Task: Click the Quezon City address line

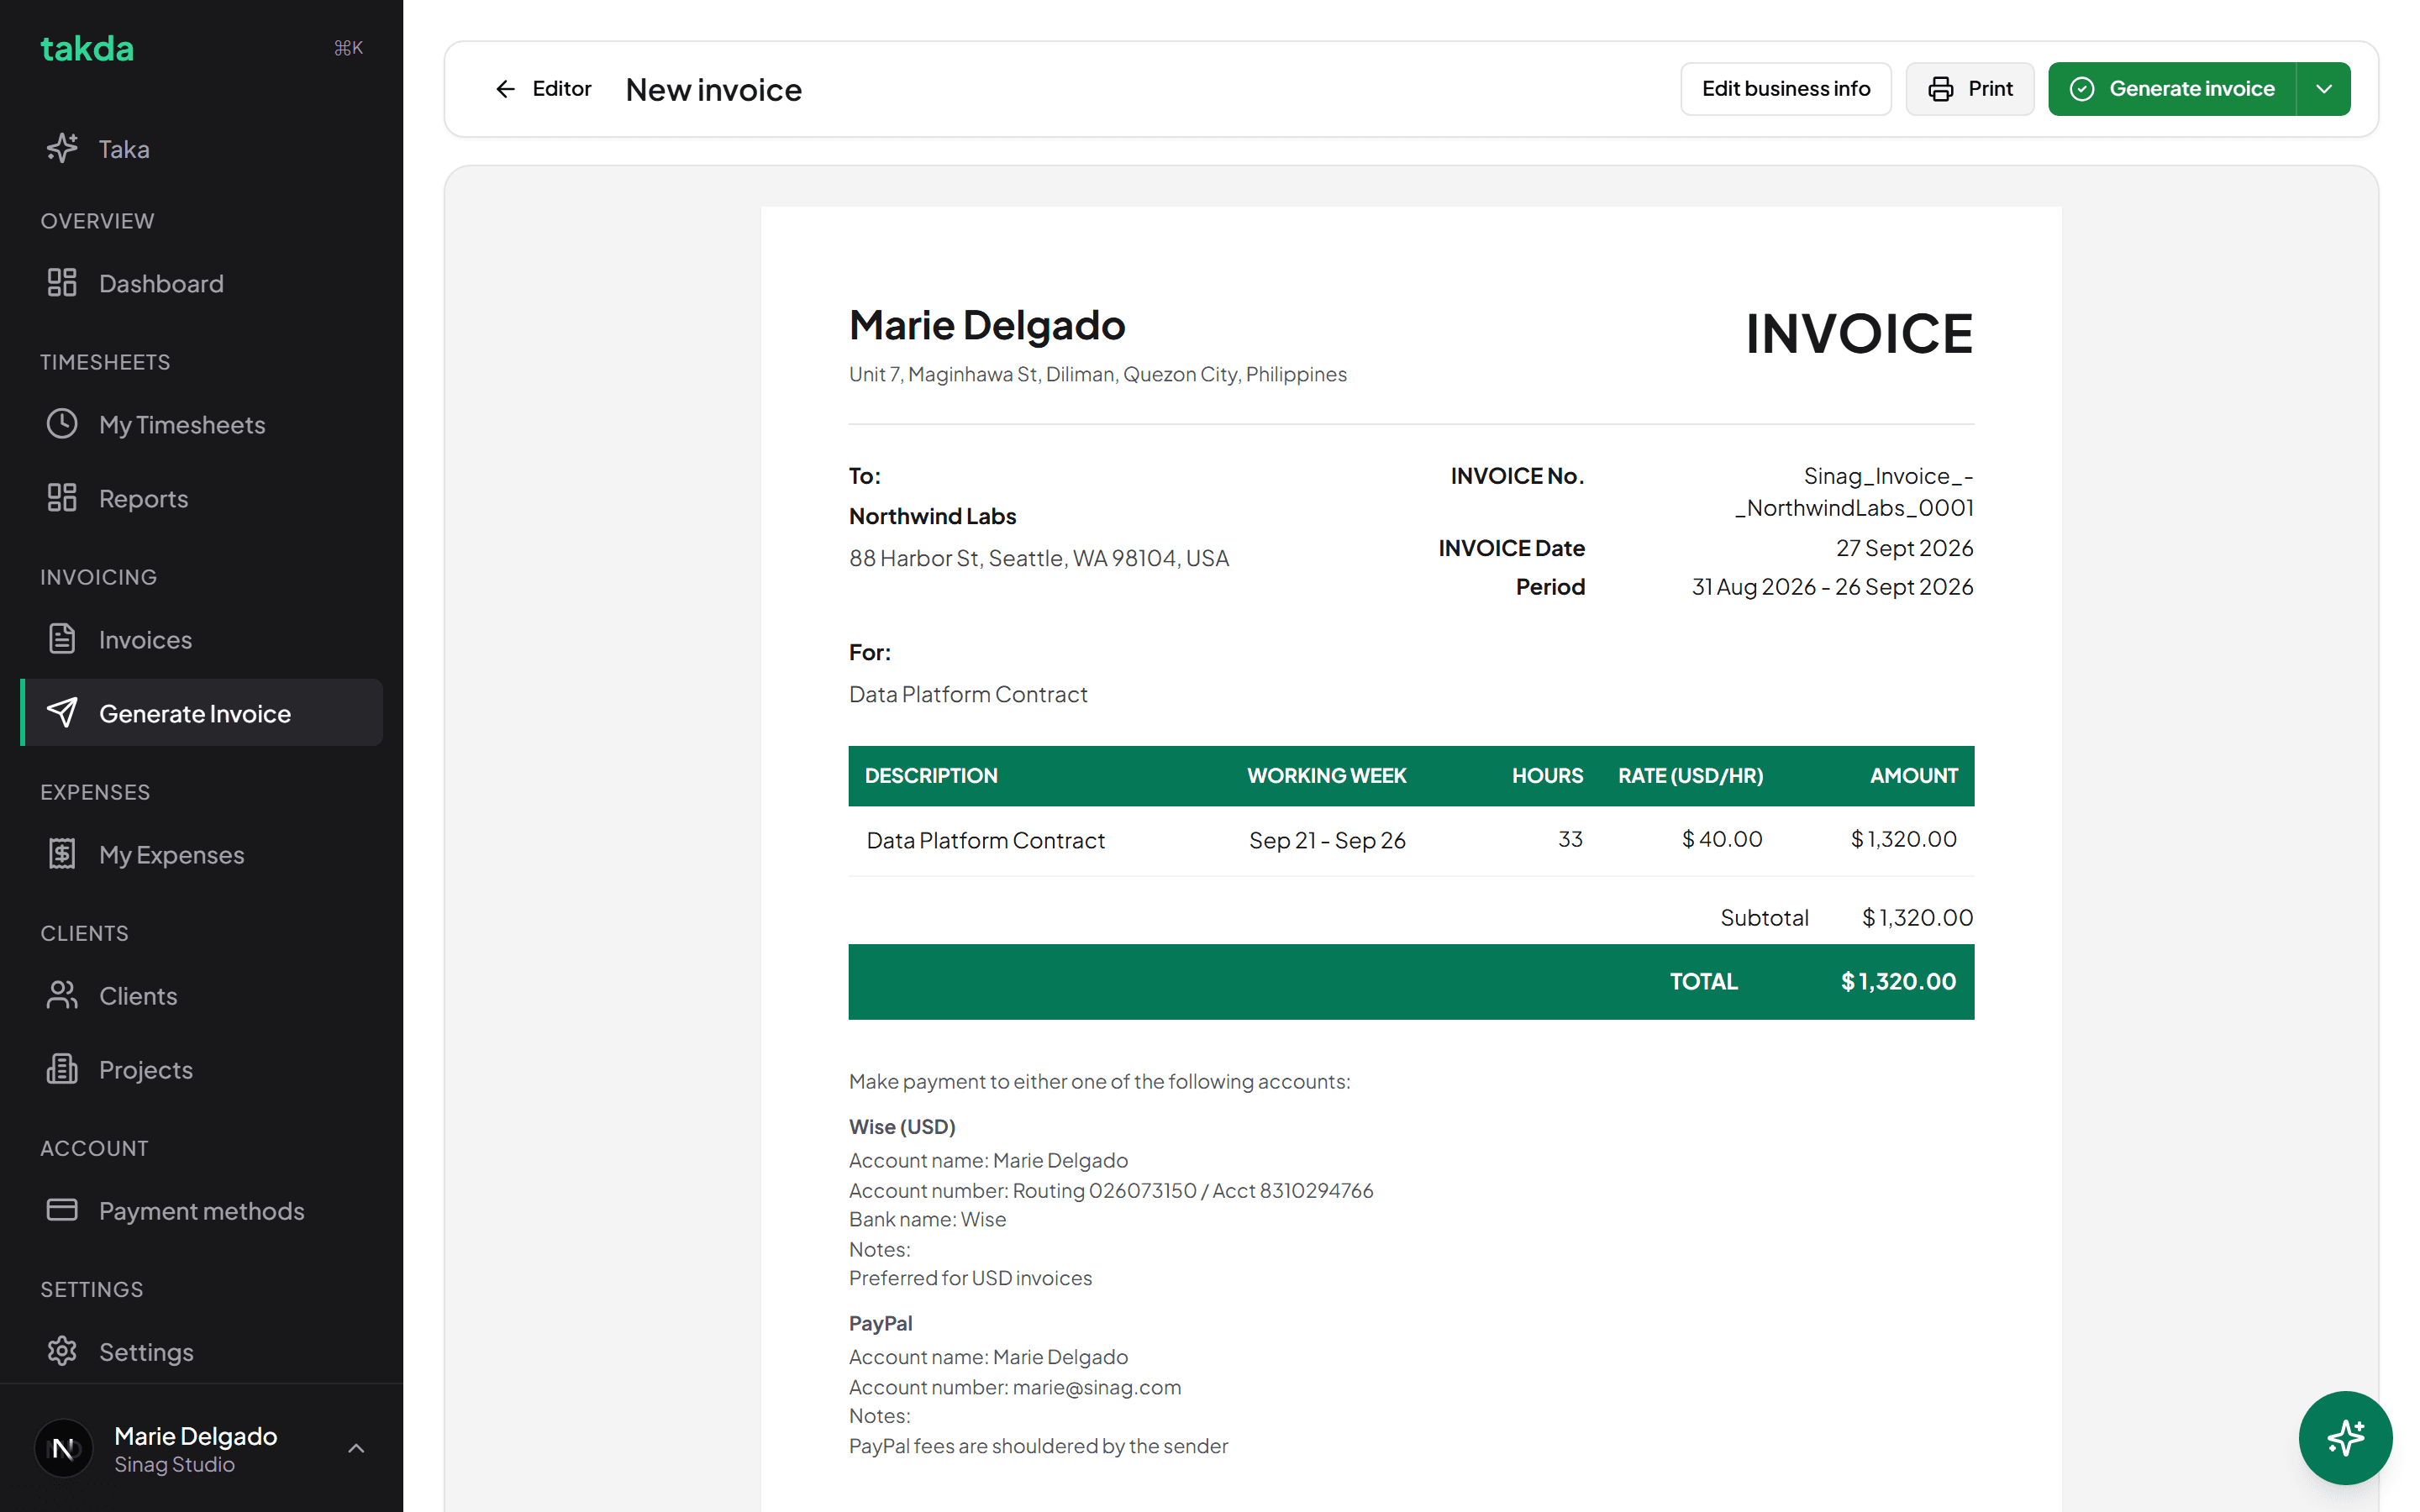Action: [1098, 374]
